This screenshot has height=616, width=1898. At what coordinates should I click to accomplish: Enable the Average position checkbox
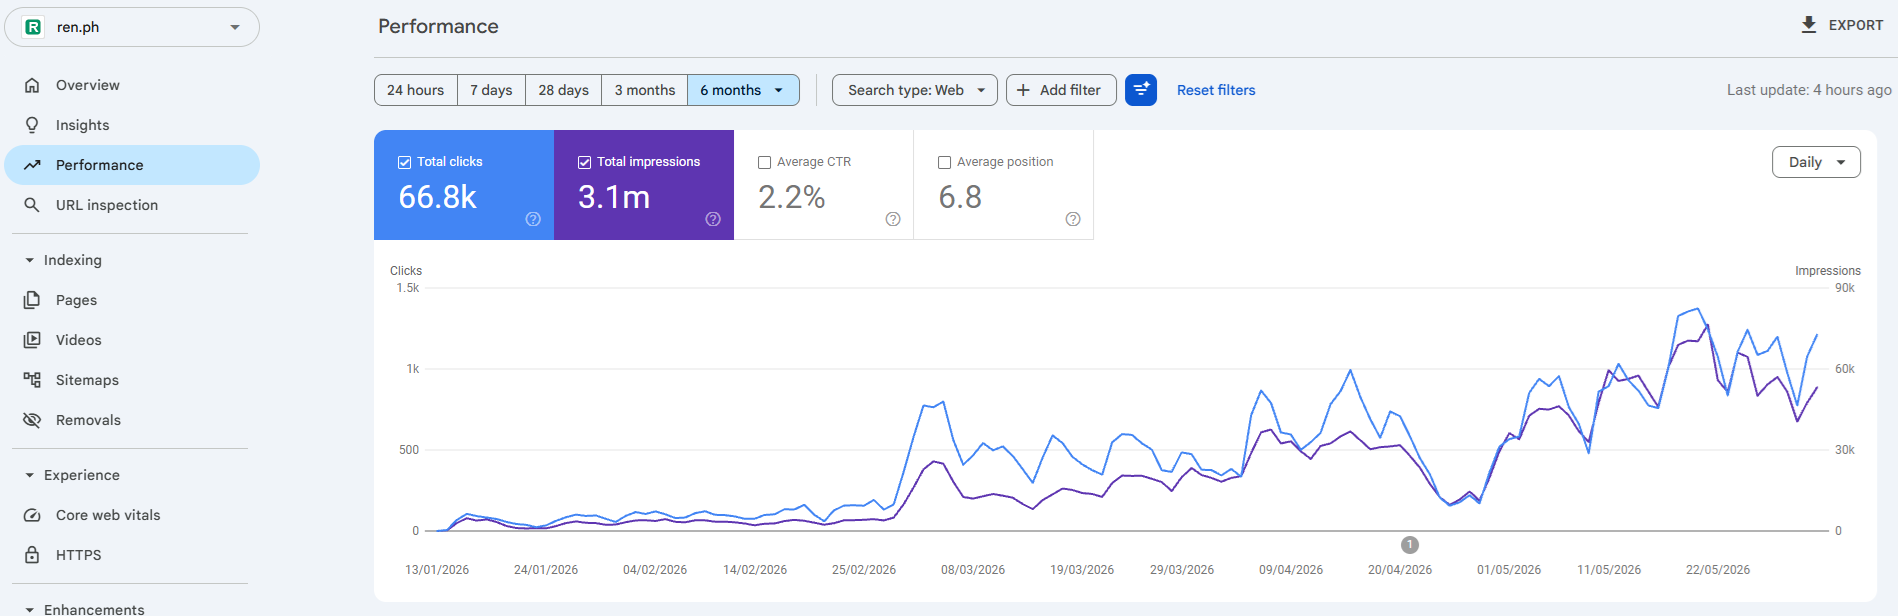(945, 162)
